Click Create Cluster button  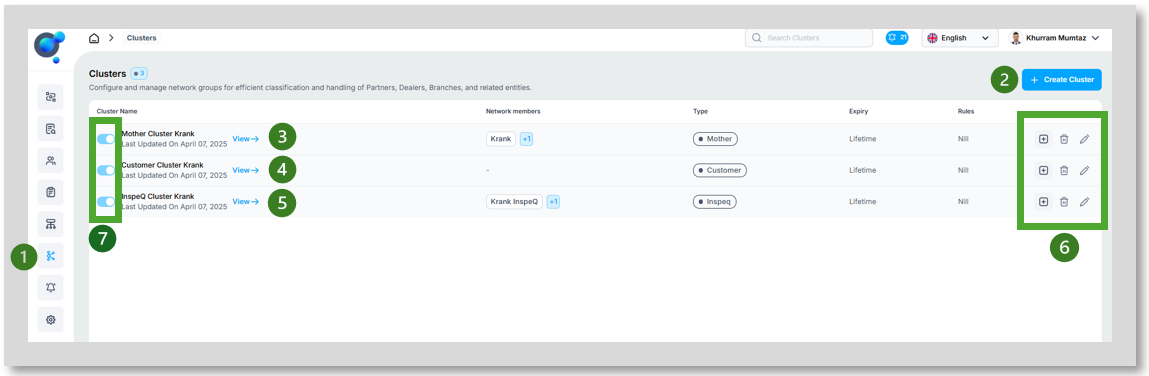point(1062,80)
